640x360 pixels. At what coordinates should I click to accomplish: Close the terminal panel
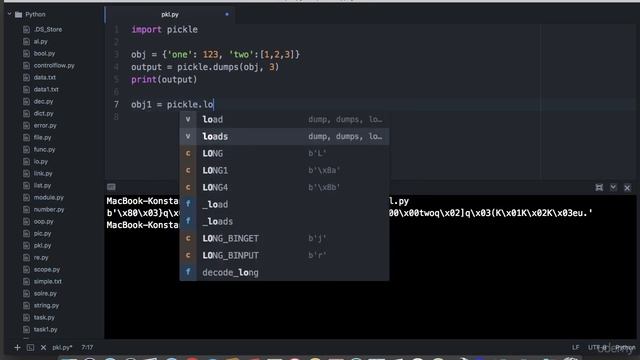627,188
